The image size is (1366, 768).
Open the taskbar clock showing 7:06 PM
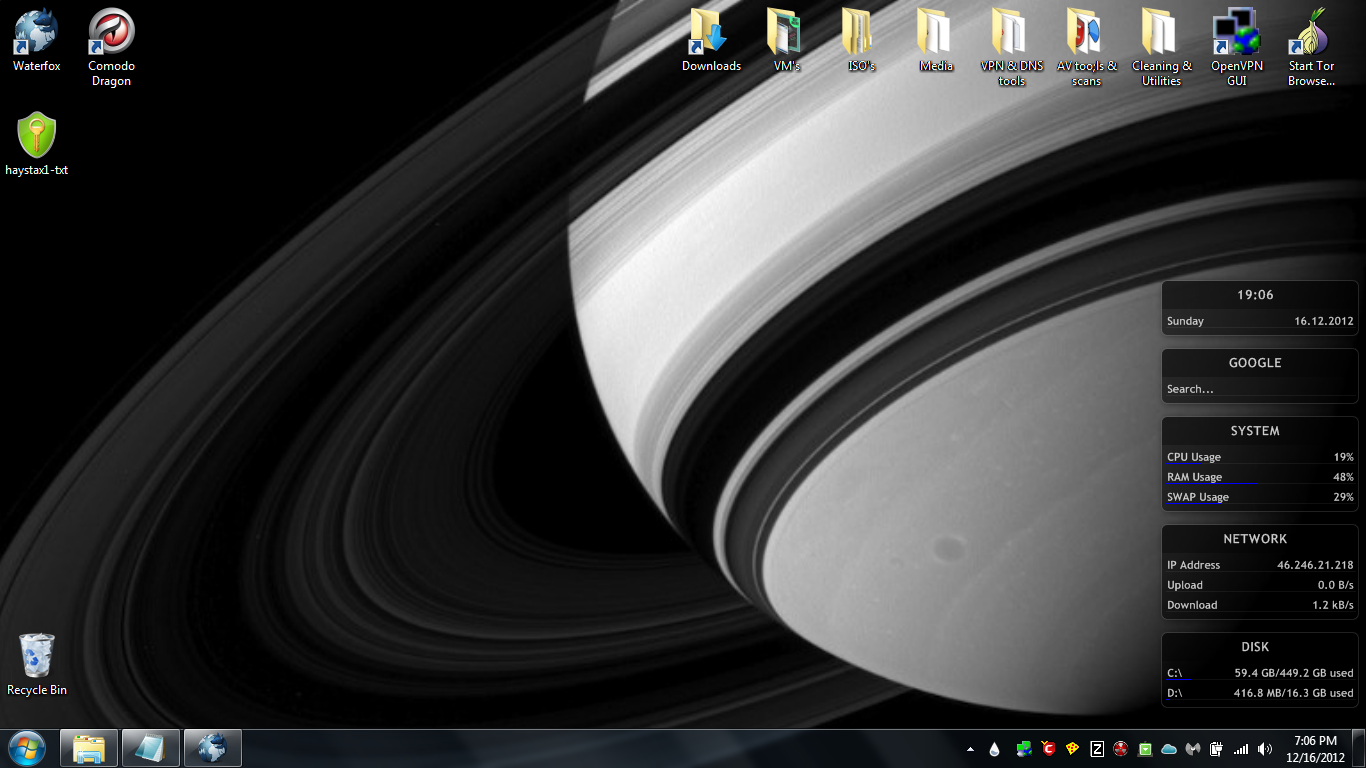click(x=1315, y=748)
